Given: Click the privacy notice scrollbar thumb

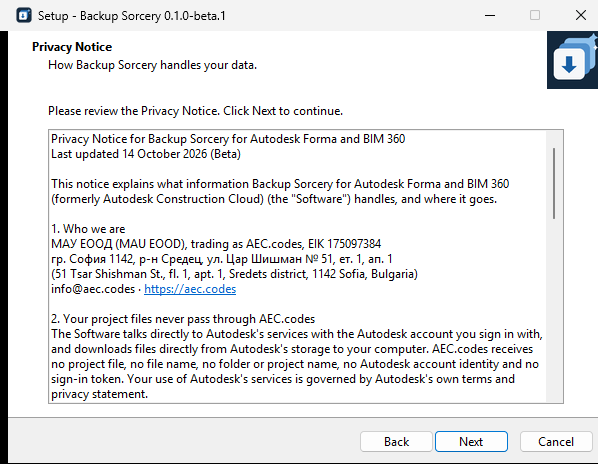Looking at the screenshot, I should 554,183.
